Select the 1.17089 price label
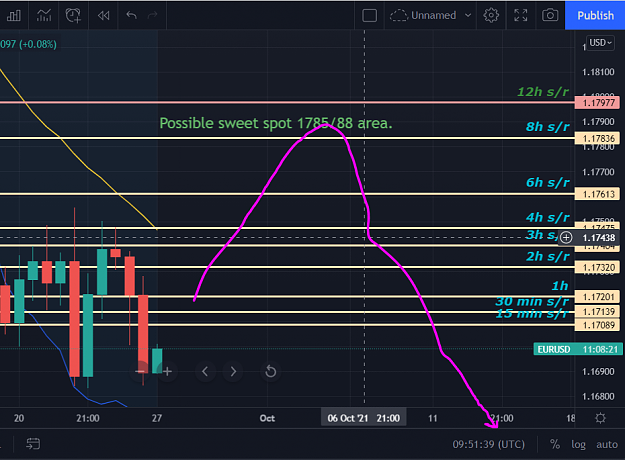This screenshot has height=460, width=625. pyautogui.click(x=597, y=325)
